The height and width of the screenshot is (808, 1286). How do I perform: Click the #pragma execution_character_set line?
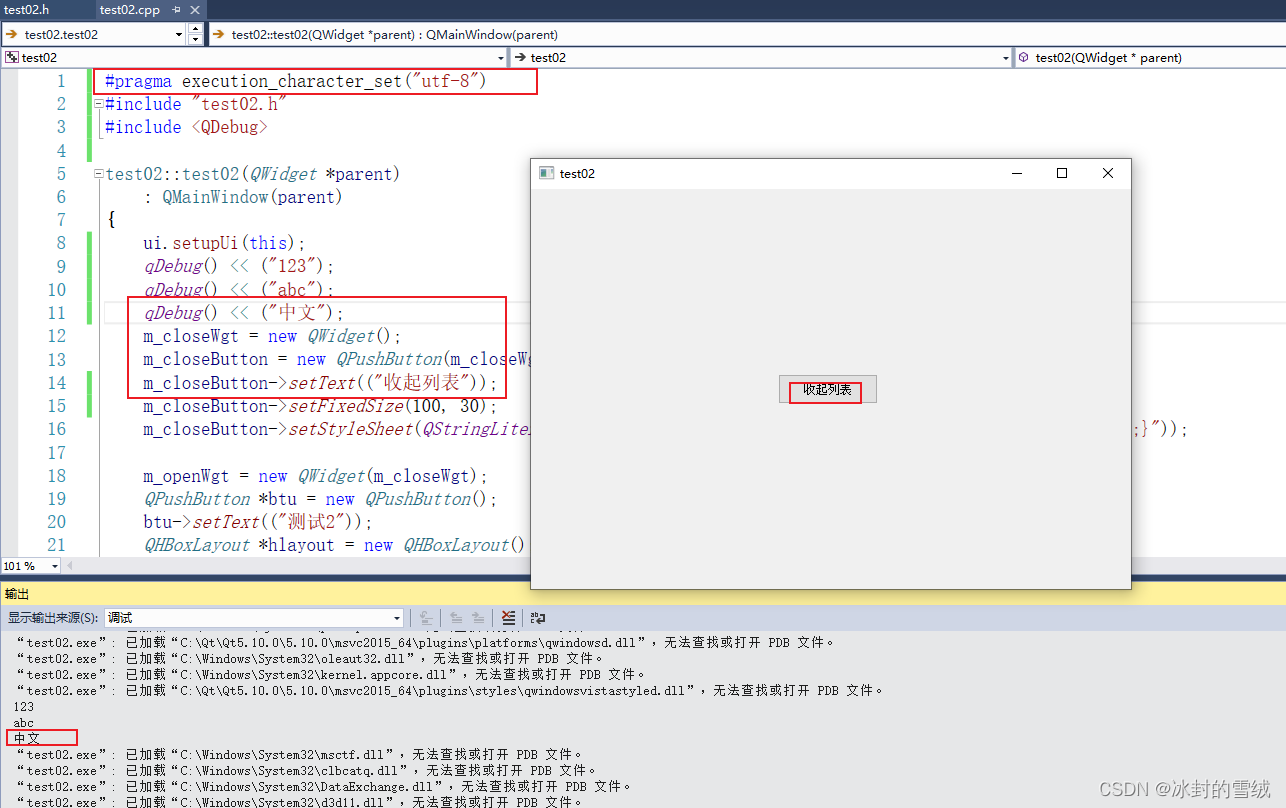(296, 81)
